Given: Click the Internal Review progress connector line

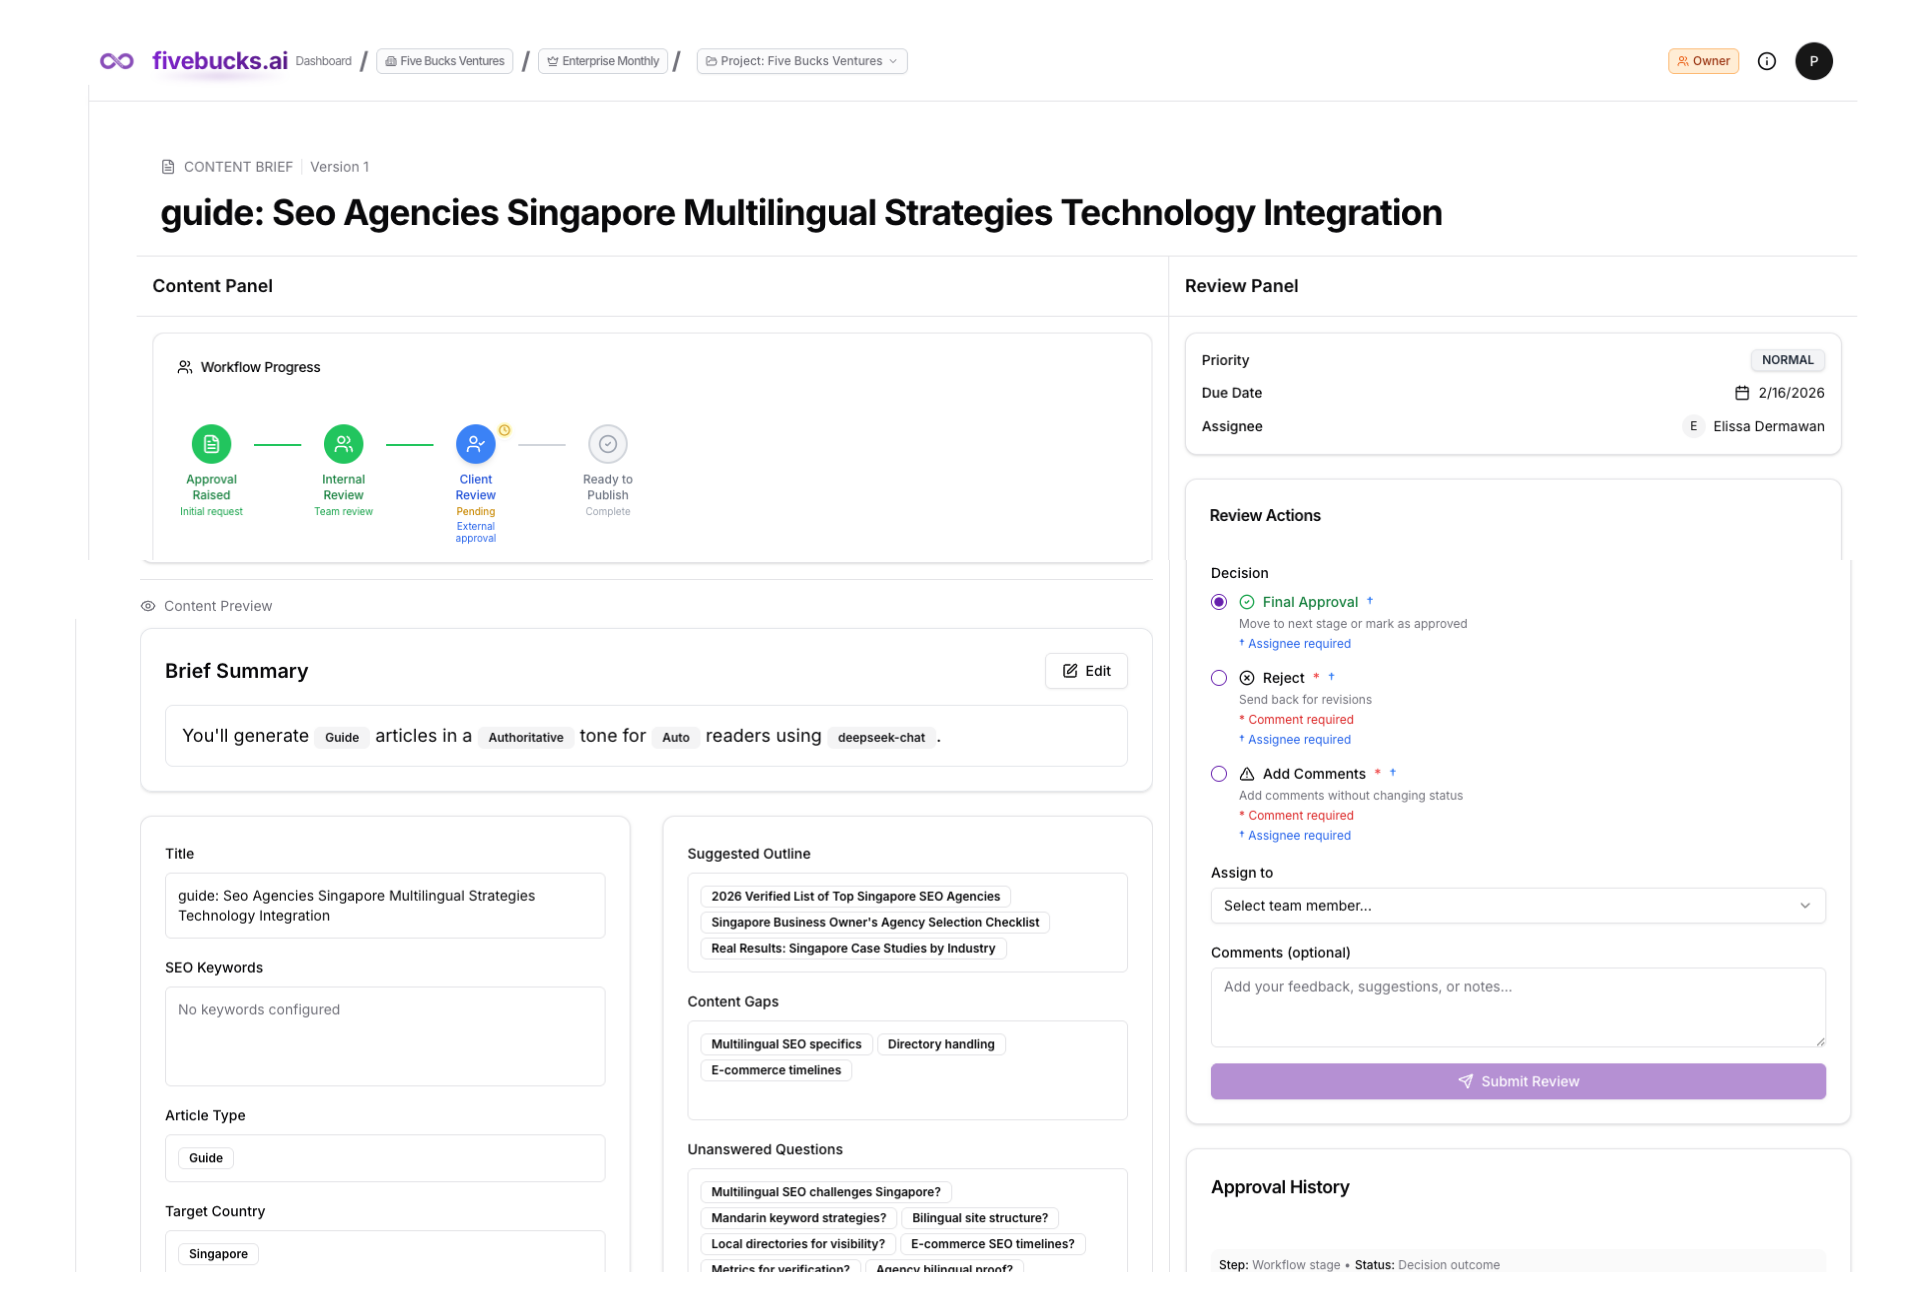Looking at the screenshot, I should [409, 444].
